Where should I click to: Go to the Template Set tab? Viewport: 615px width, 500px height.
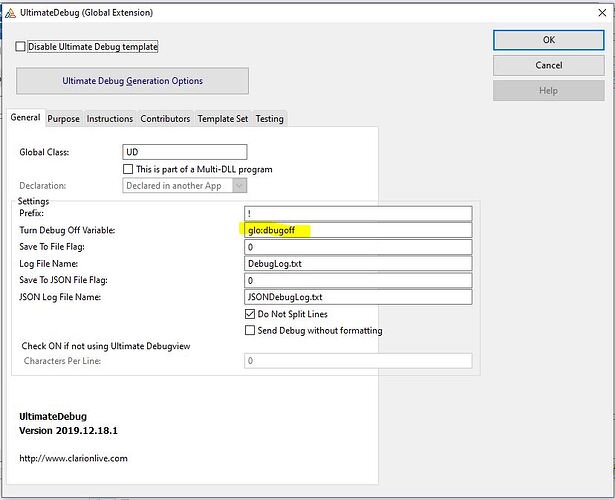coord(222,118)
